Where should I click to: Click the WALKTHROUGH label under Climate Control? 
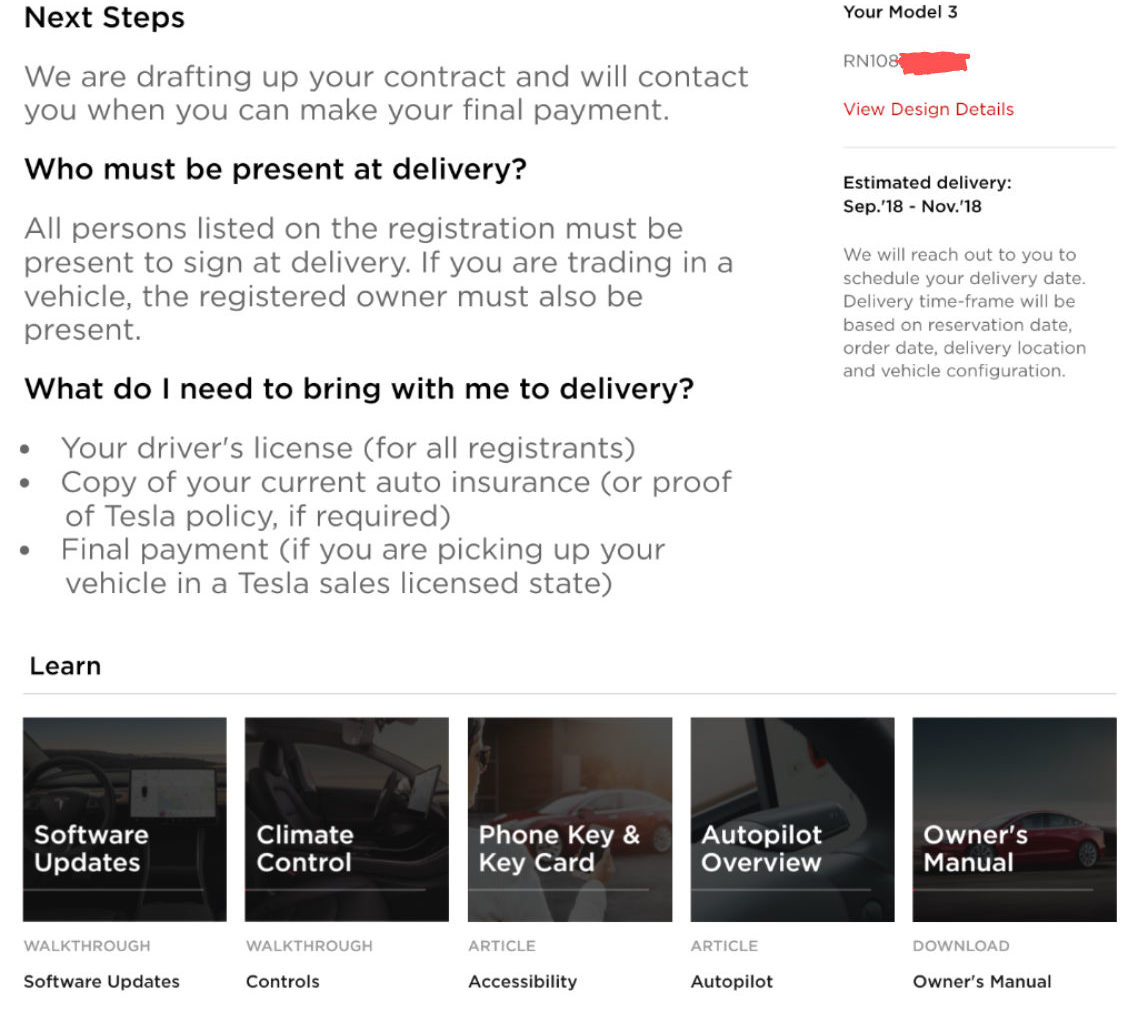pyautogui.click(x=309, y=946)
